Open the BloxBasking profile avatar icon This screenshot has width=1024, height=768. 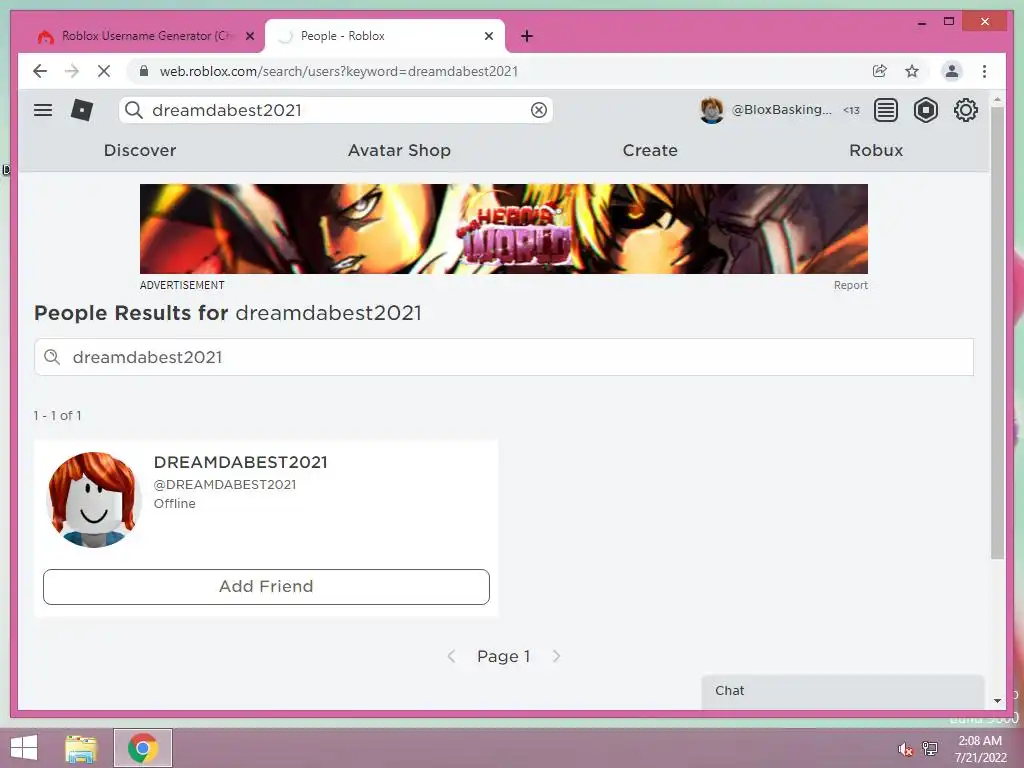coord(711,110)
